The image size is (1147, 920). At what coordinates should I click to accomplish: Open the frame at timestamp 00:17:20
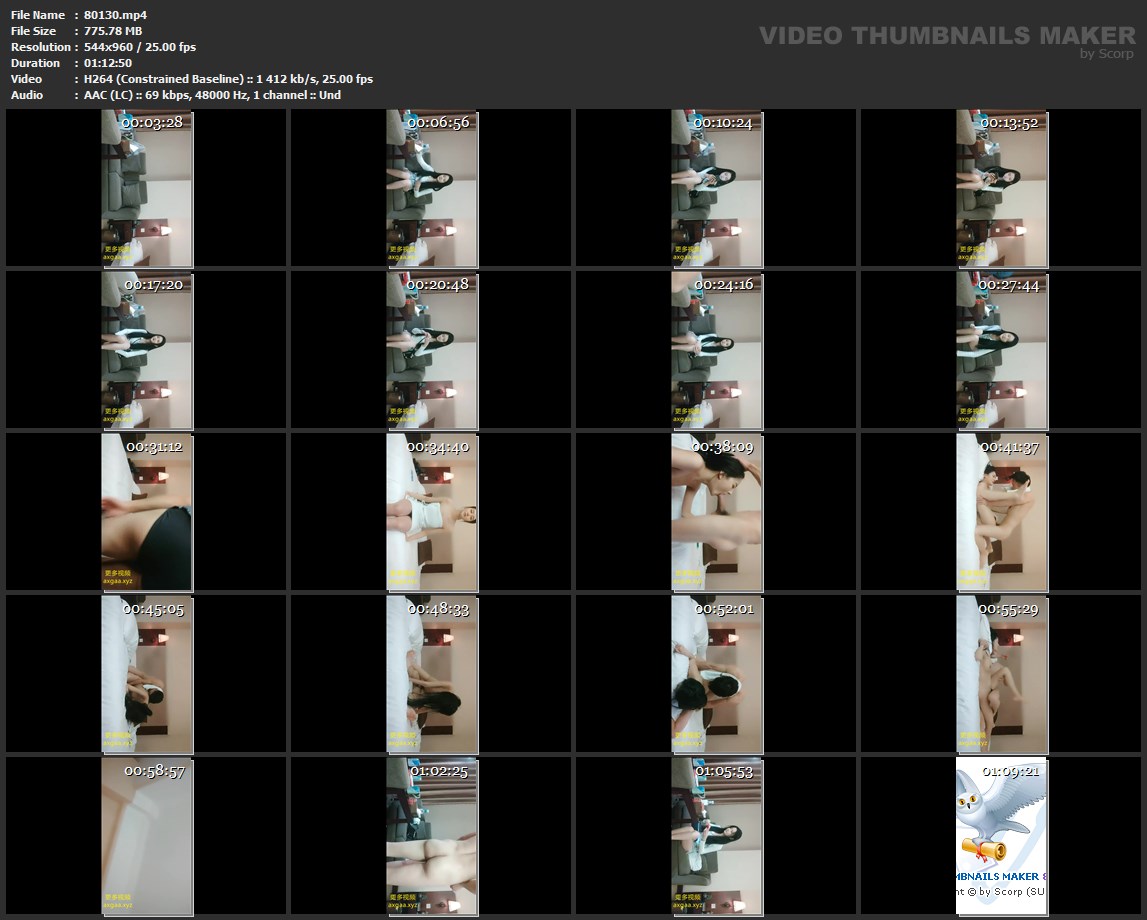146,350
